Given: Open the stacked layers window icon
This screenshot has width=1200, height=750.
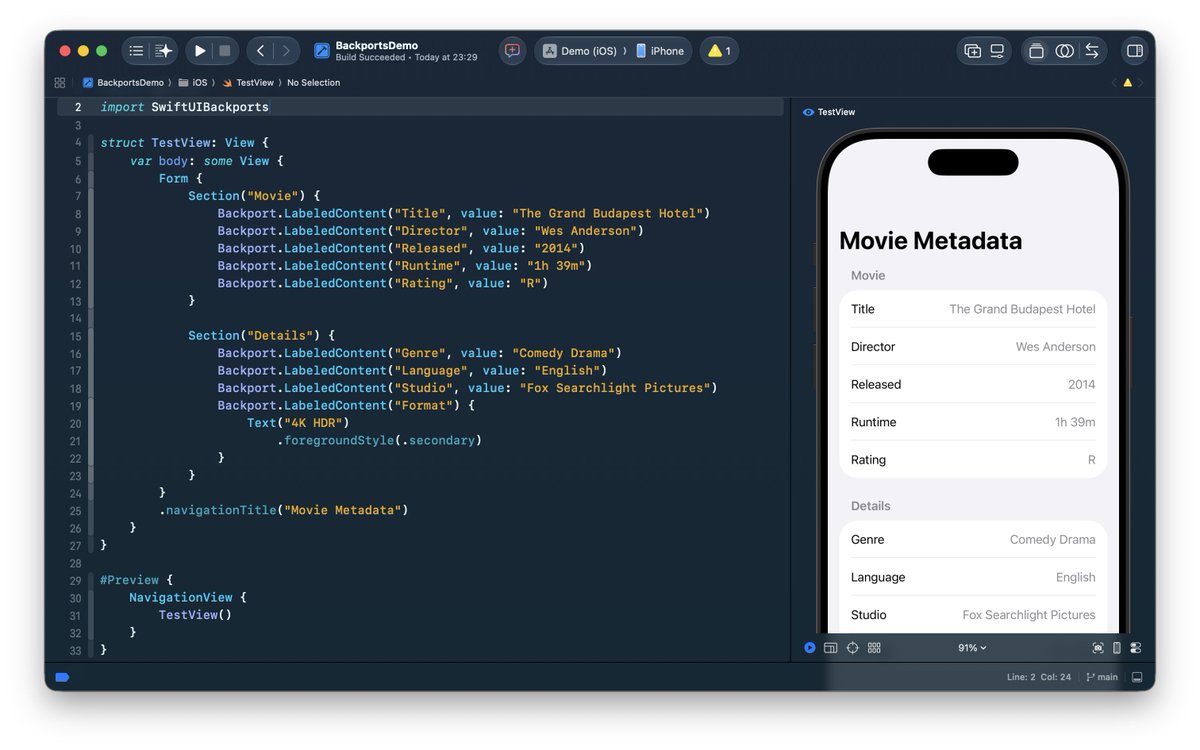Looking at the screenshot, I should (1037, 51).
